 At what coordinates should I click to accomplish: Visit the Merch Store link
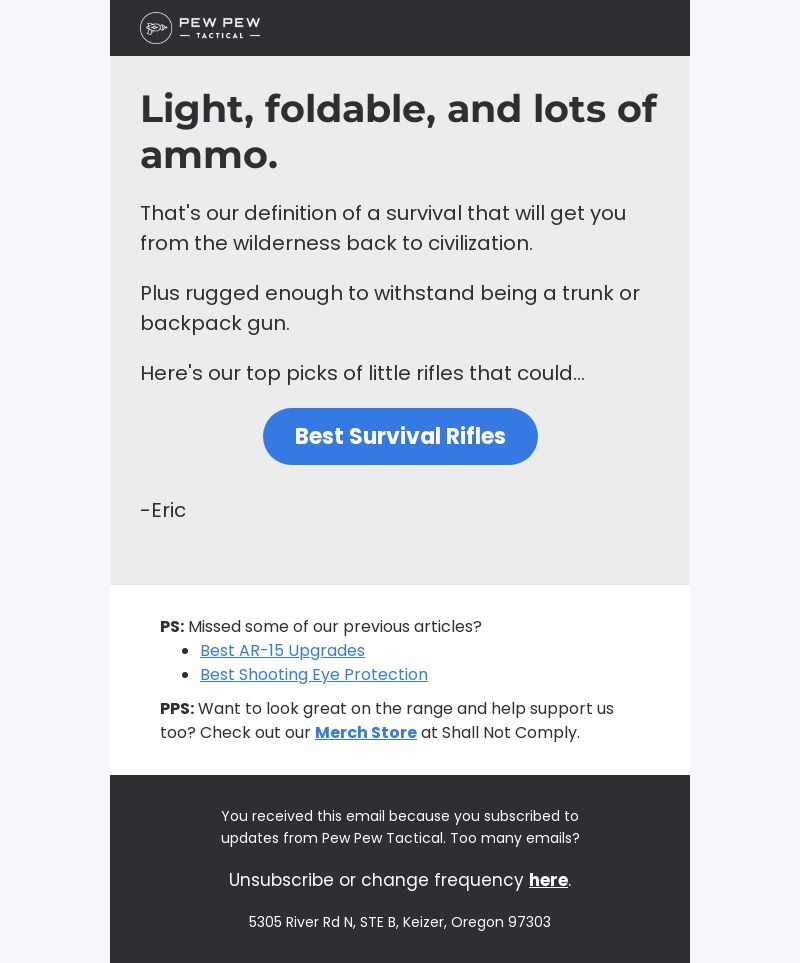366,733
